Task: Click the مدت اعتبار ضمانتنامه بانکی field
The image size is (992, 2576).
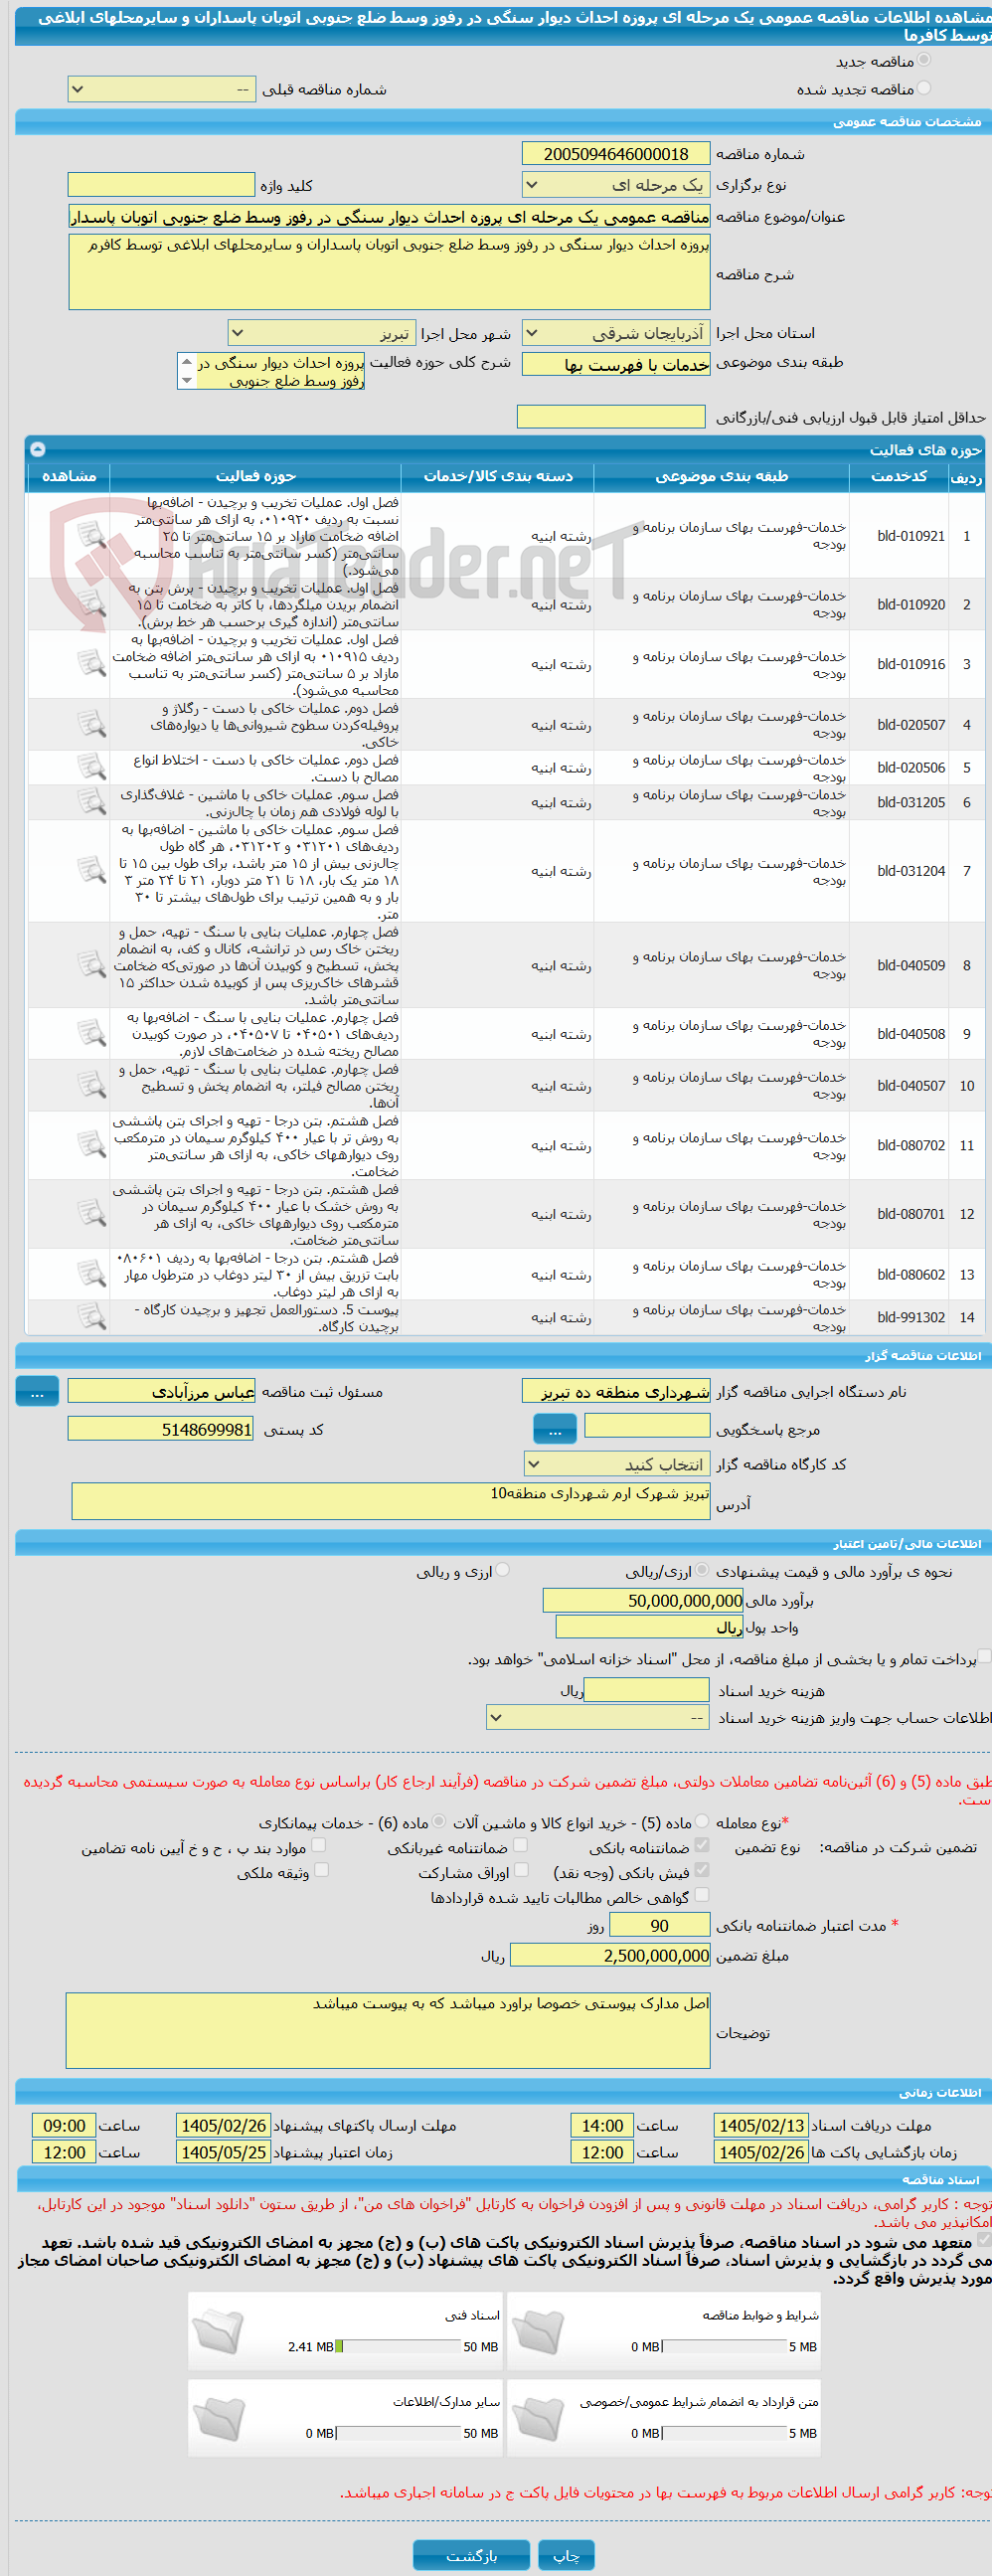Action: tap(660, 1925)
